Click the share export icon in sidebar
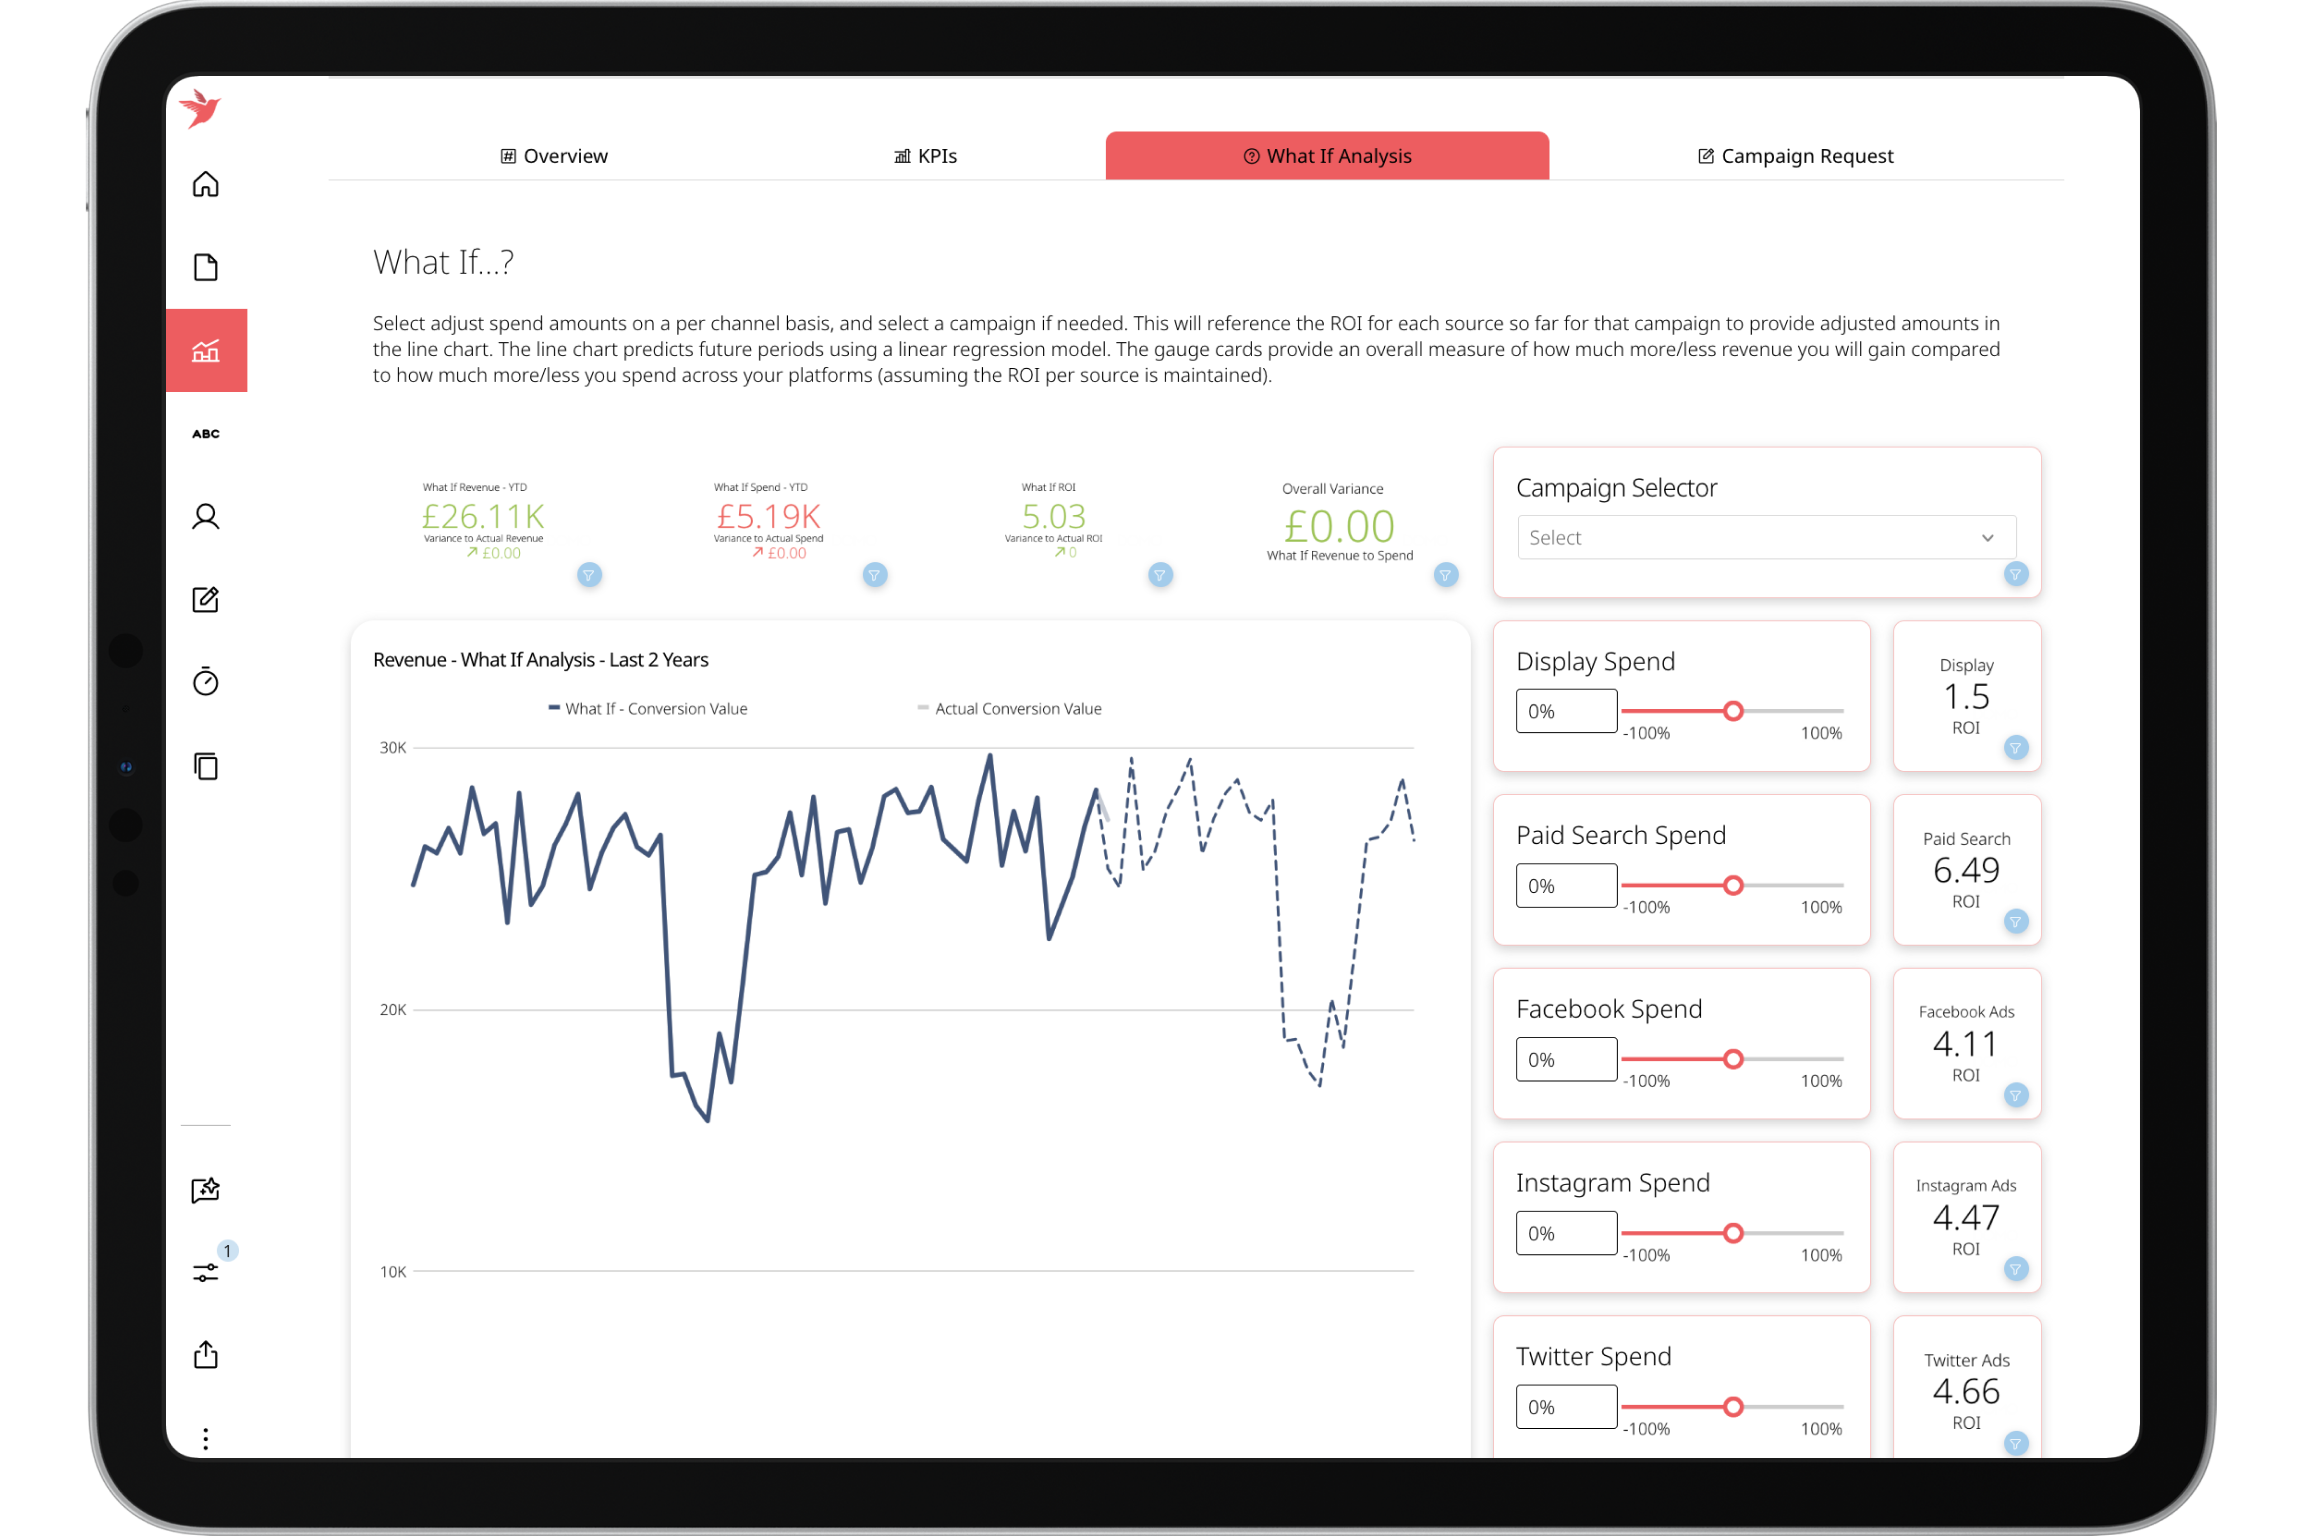This screenshot has height=1536, width=2304. 206,1355
